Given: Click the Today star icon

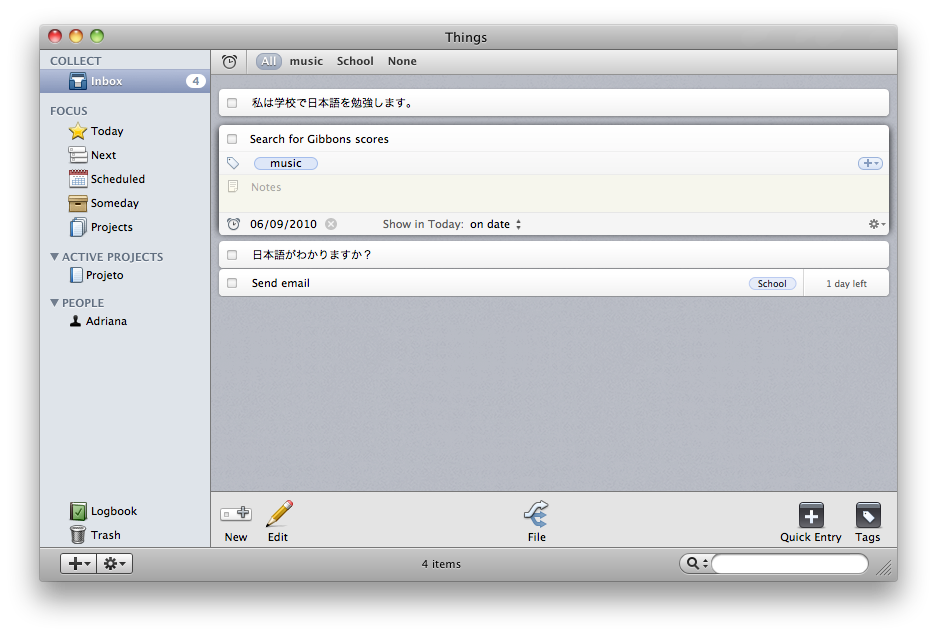Looking at the screenshot, I should (x=78, y=131).
